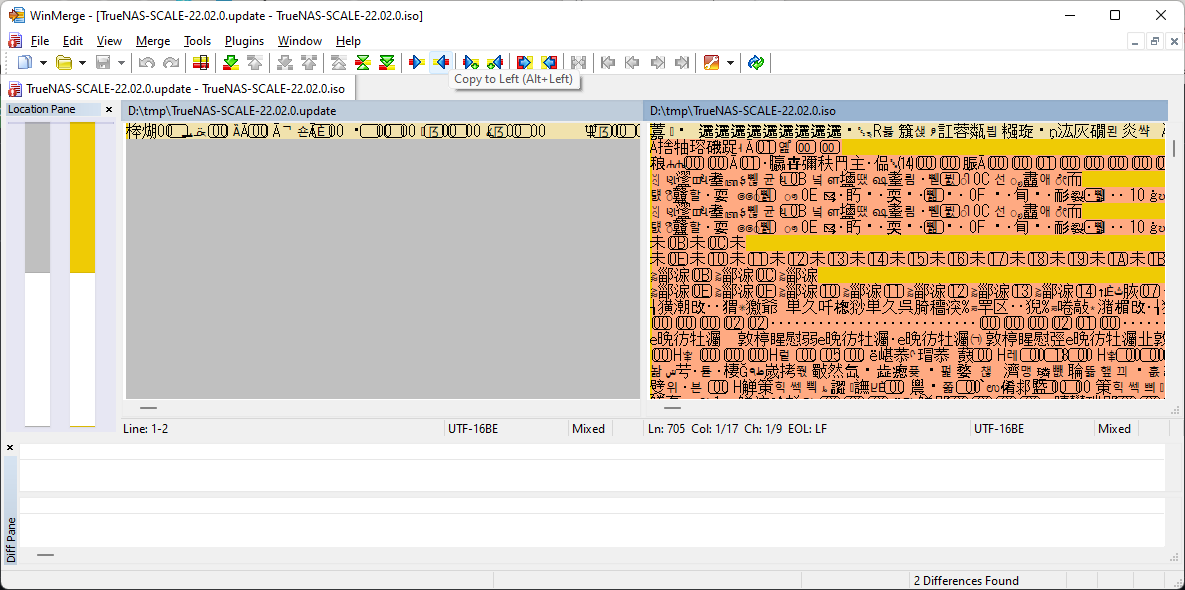This screenshot has width=1185, height=590.
Task: Restore the inner document window
Action: click(1155, 42)
